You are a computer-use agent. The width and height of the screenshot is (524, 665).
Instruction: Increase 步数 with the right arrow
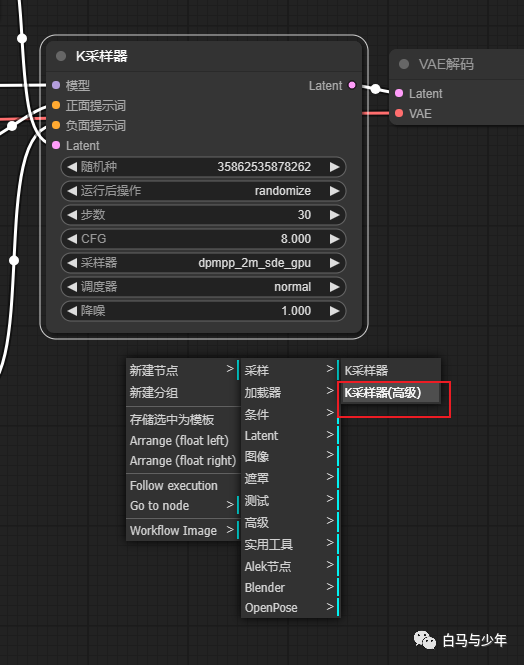334,215
